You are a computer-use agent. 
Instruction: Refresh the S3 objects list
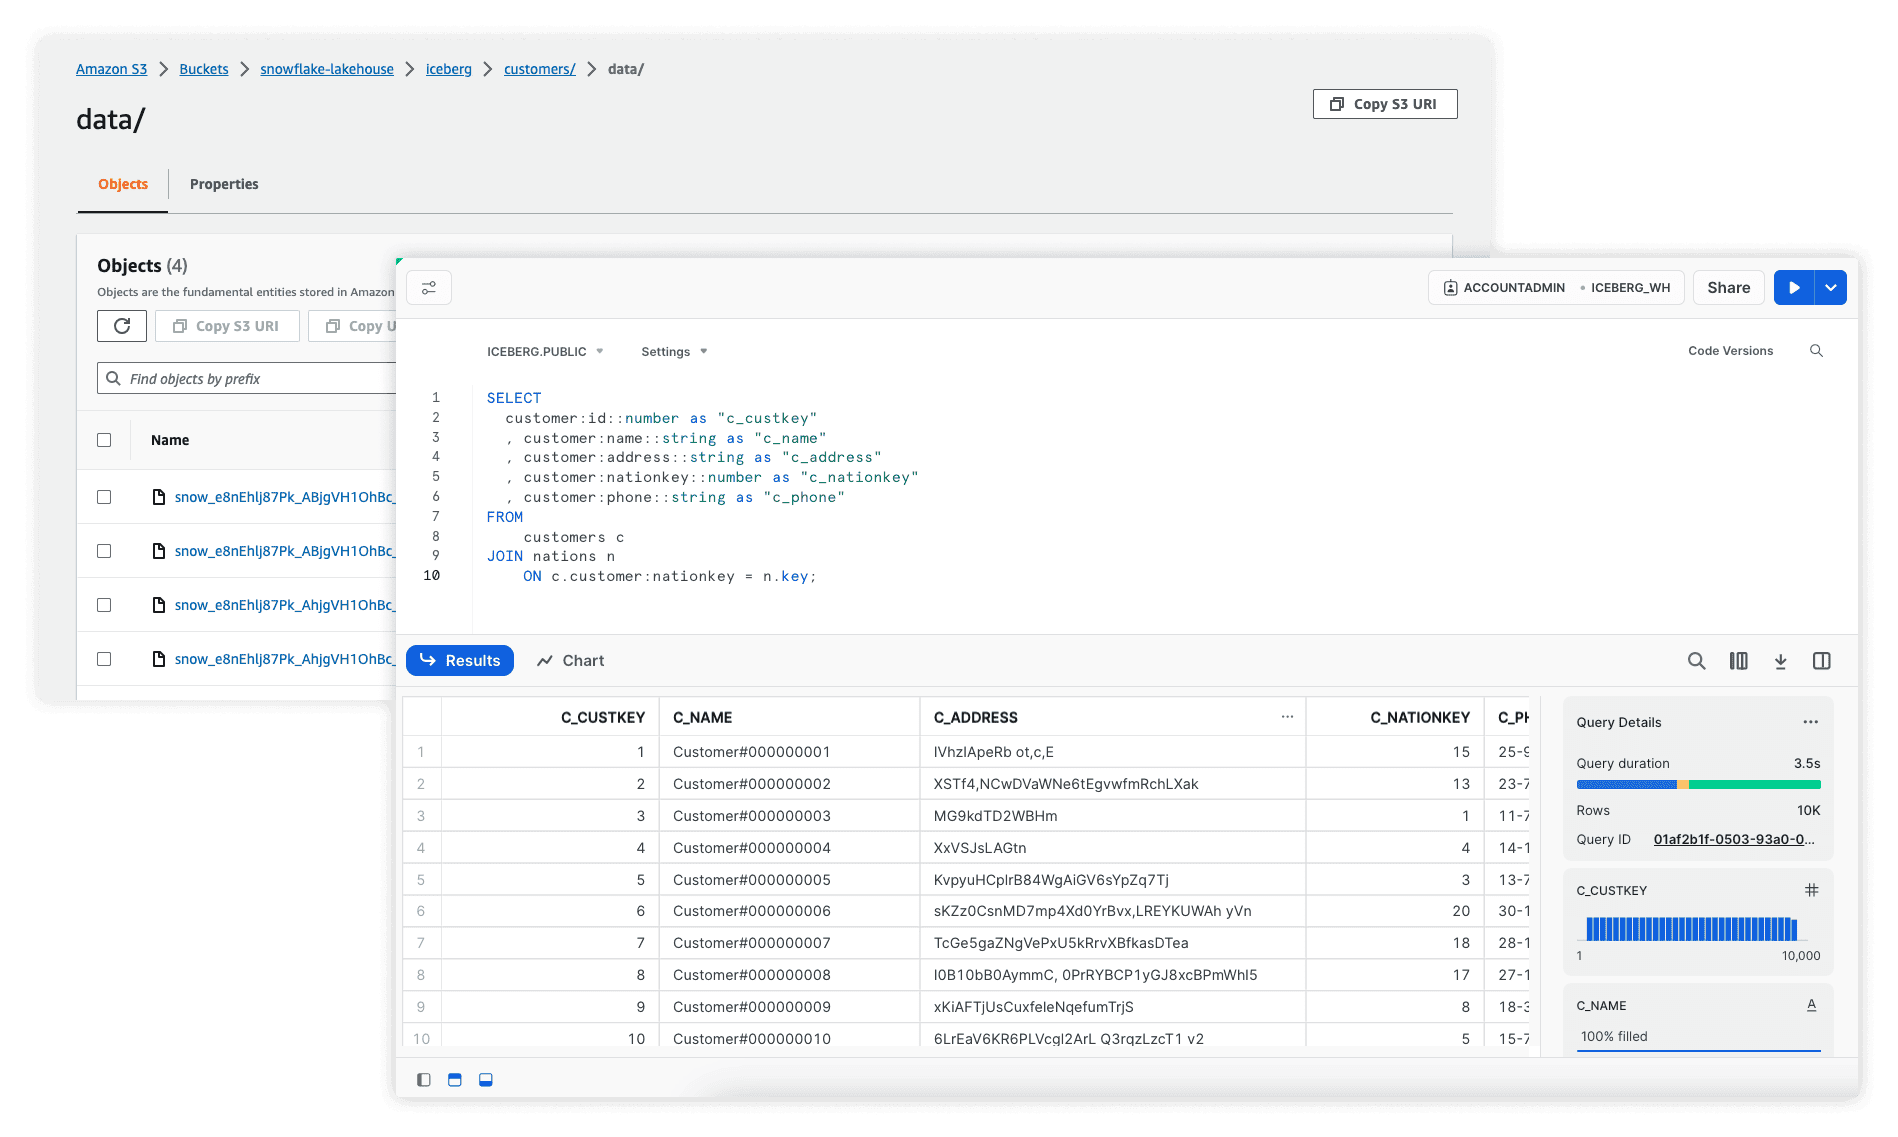tap(121, 325)
